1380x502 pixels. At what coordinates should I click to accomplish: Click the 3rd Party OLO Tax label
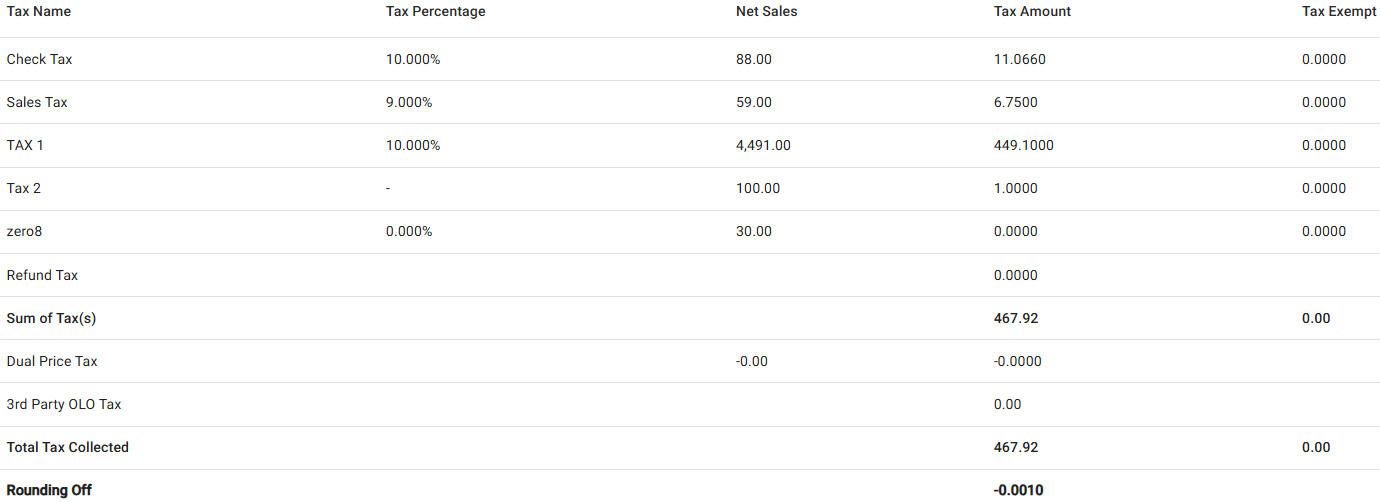[64, 404]
